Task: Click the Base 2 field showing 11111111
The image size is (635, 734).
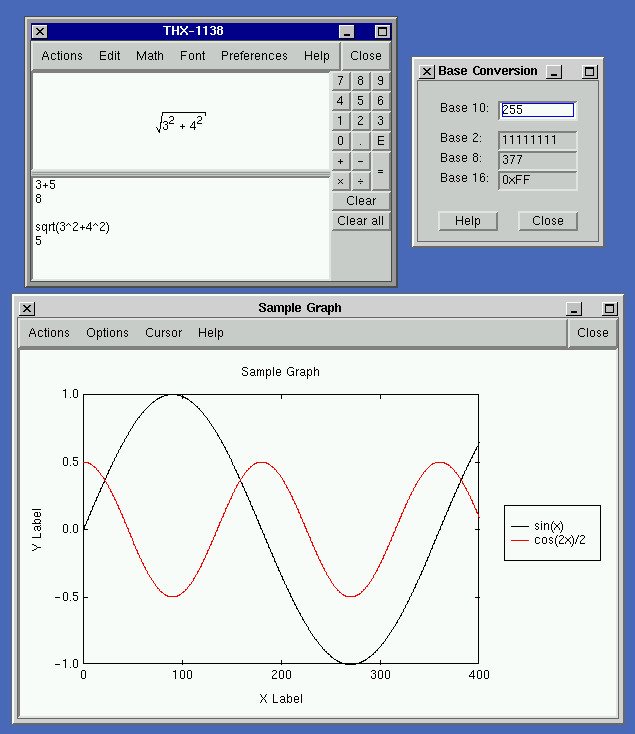Action: (x=537, y=140)
